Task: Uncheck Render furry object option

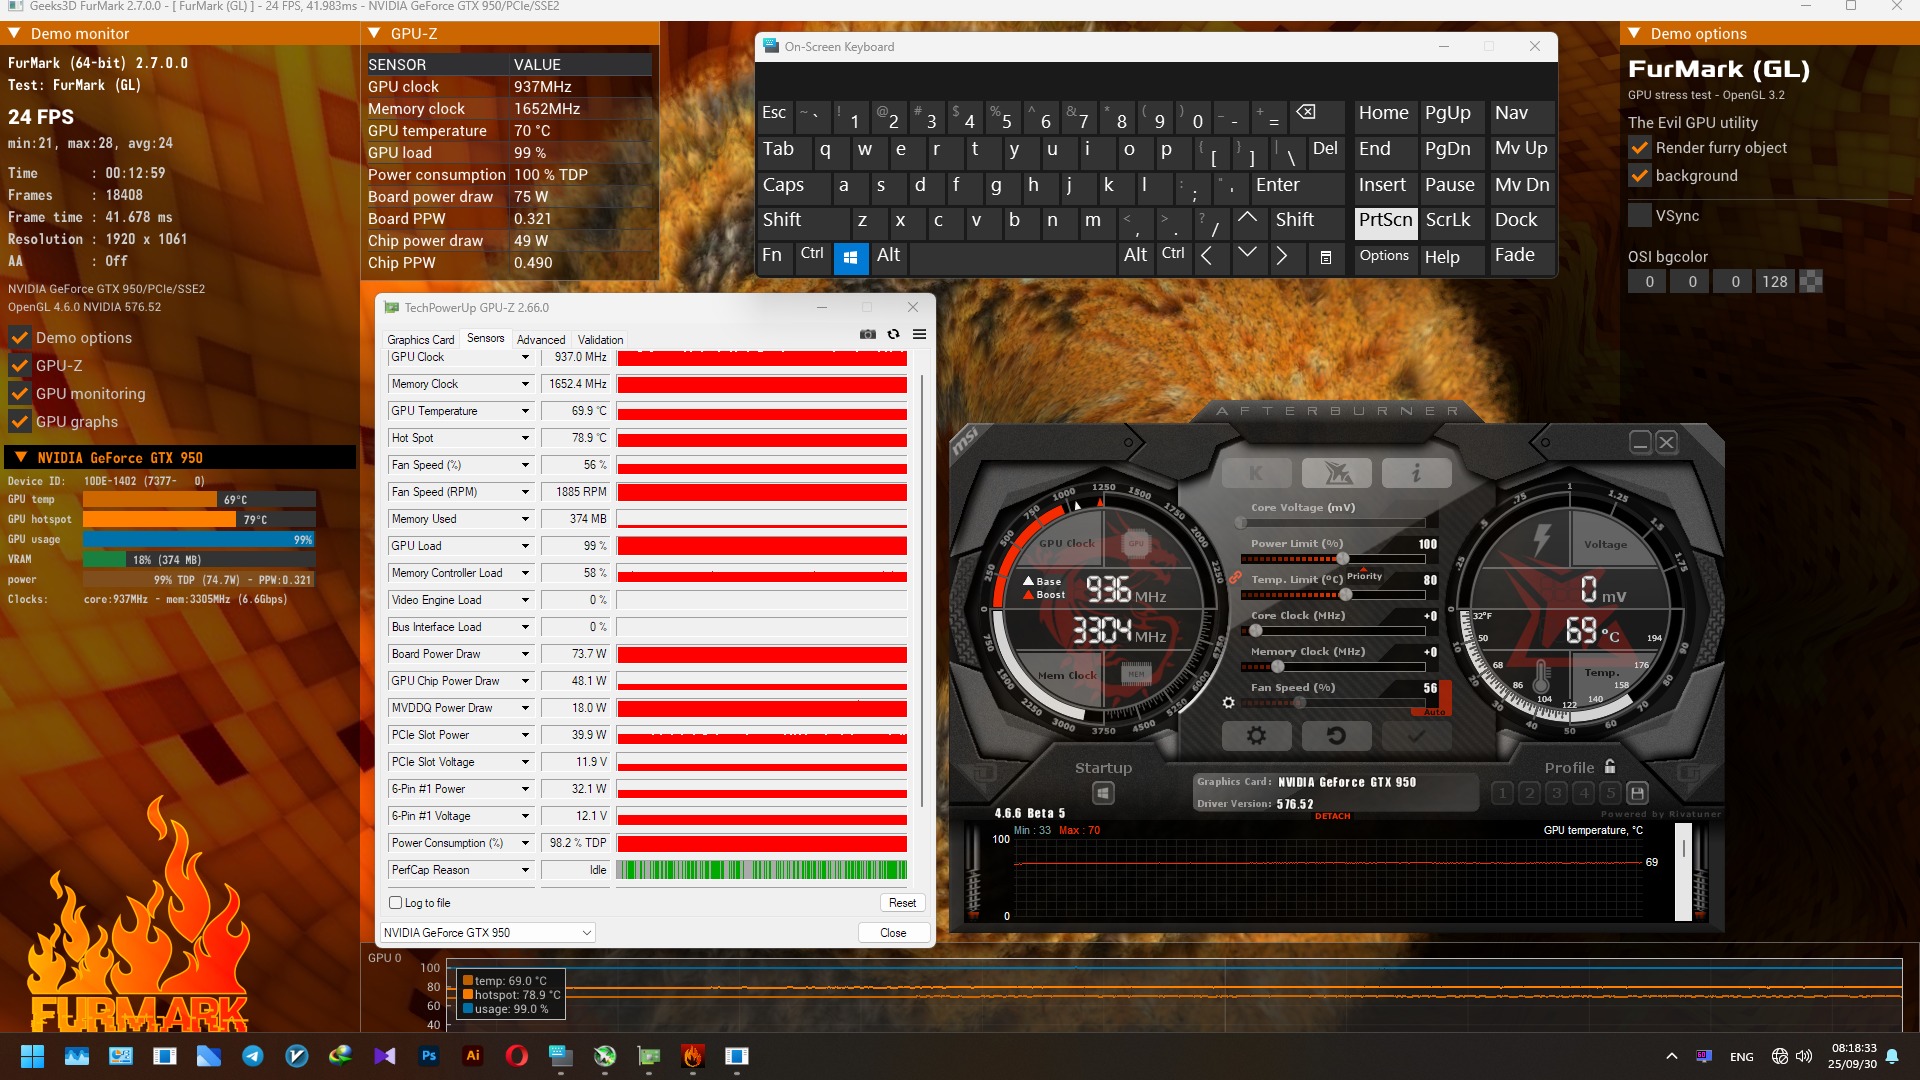Action: (x=1640, y=148)
